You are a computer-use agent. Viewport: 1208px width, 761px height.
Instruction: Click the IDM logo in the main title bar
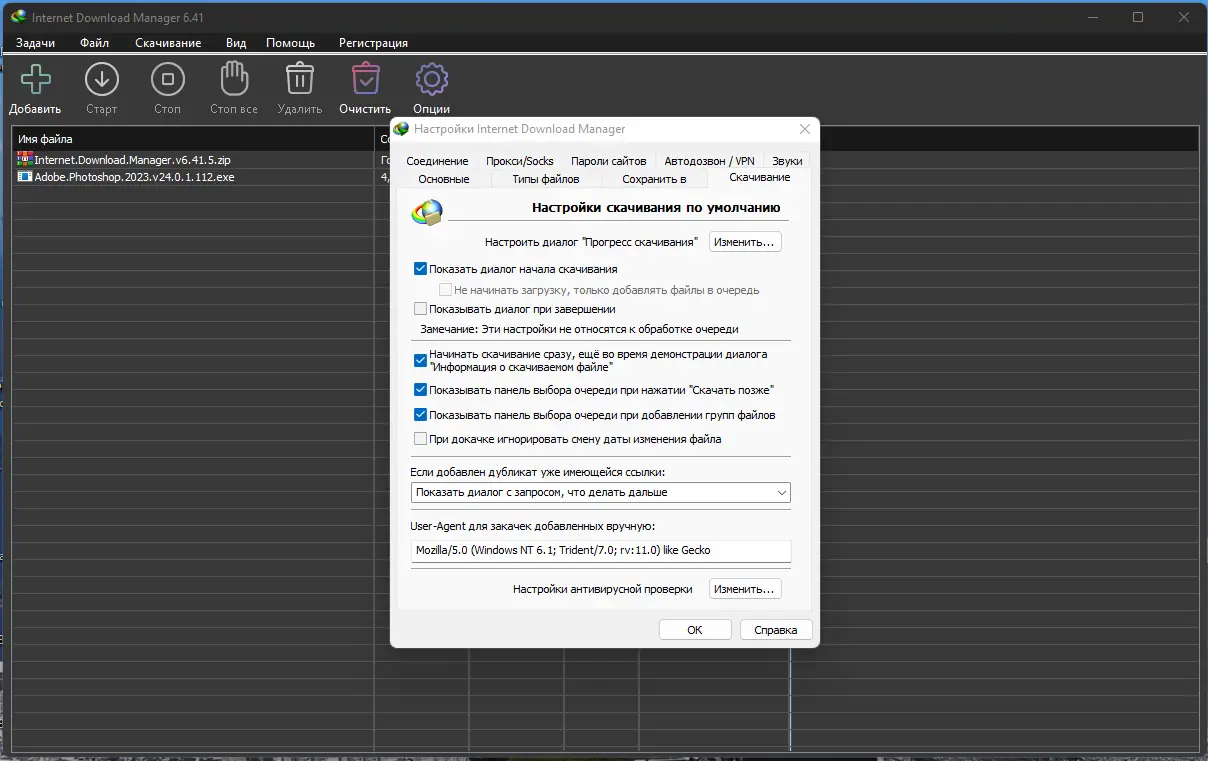tap(17, 17)
